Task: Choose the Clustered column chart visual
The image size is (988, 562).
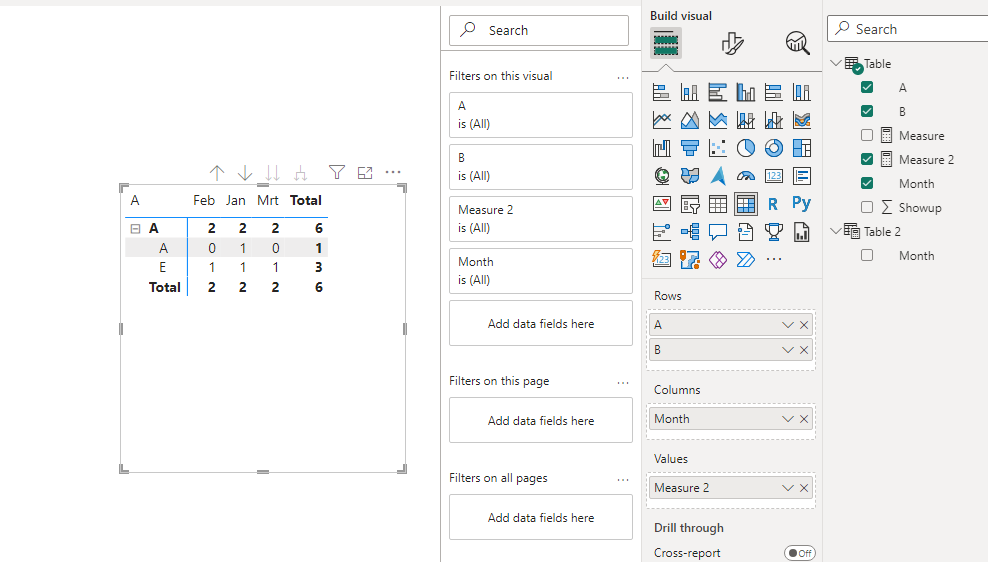Action: pos(746,93)
